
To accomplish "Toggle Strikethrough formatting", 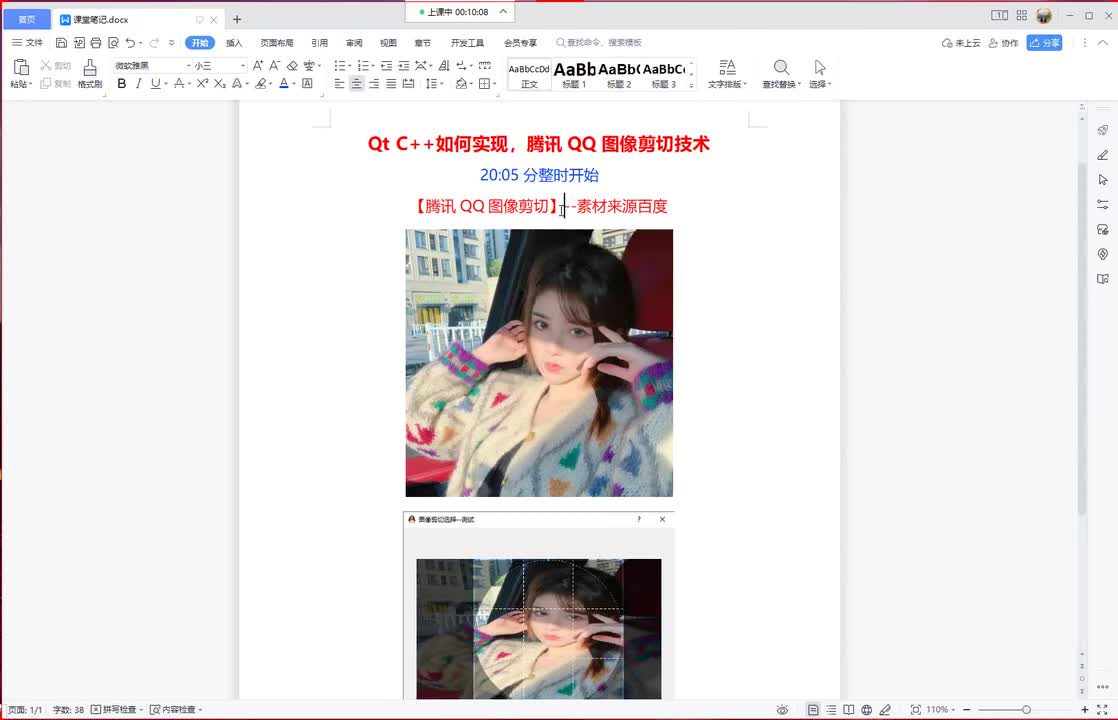I will coord(179,83).
